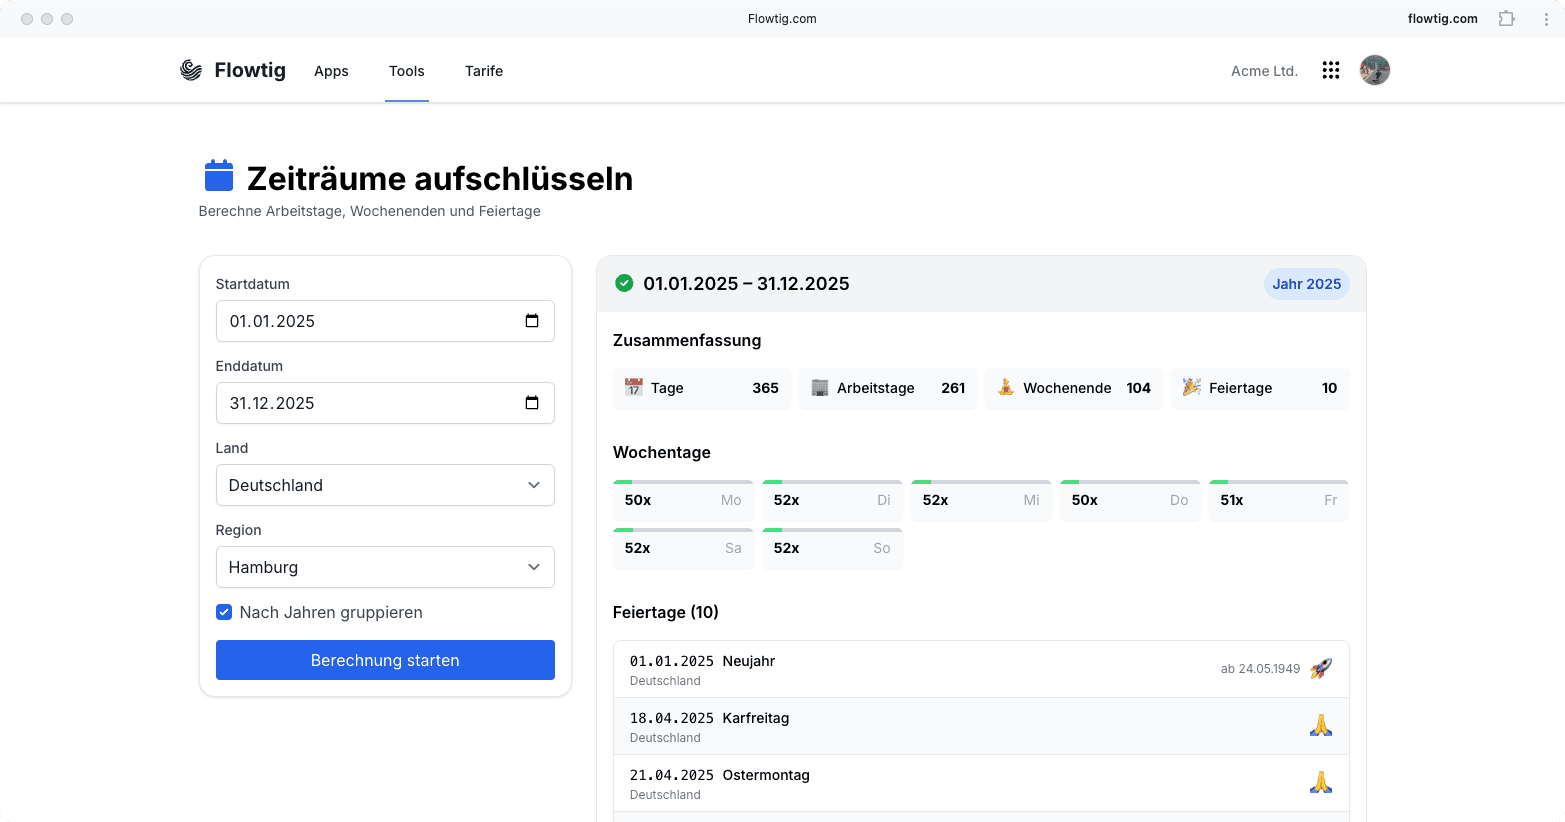Click the Flowtig logo icon

coord(191,70)
